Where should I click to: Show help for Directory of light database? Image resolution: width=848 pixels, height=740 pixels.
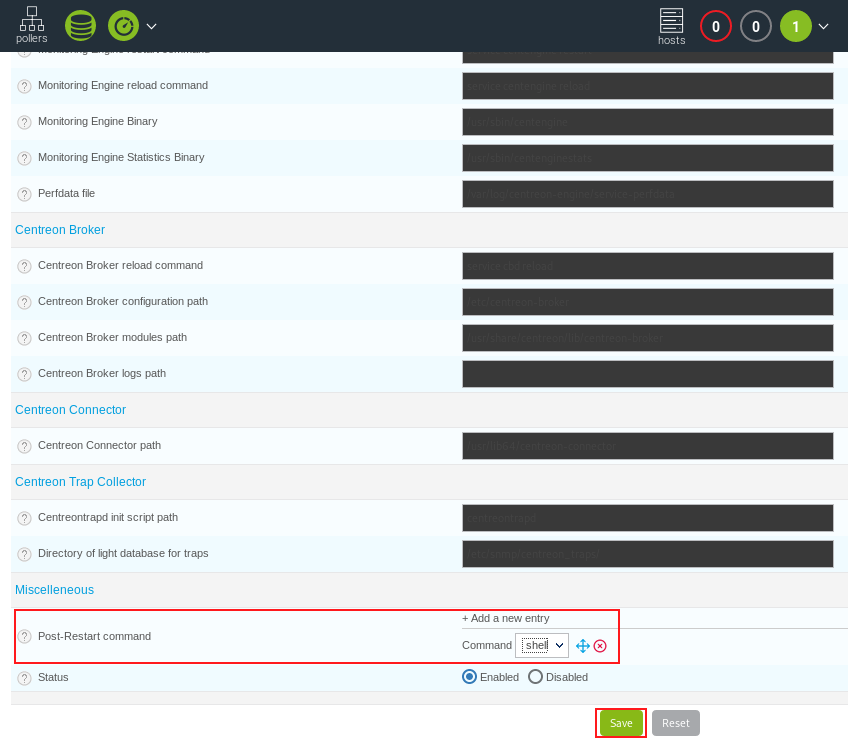point(24,554)
